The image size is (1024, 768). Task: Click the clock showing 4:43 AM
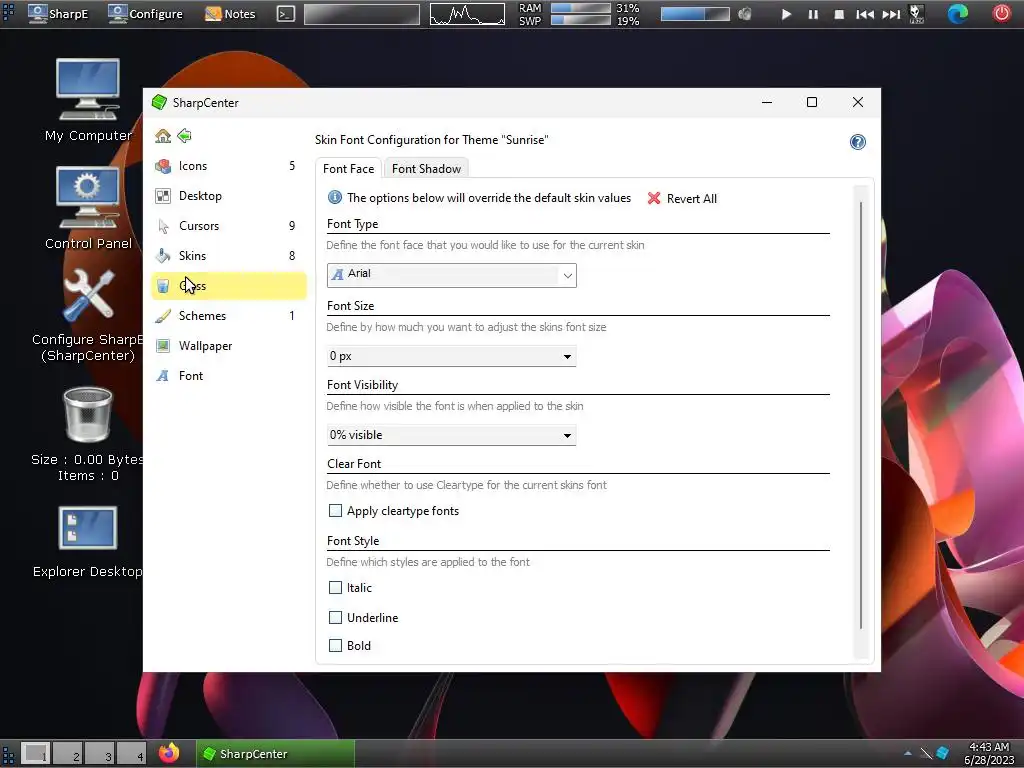pyautogui.click(x=989, y=754)
